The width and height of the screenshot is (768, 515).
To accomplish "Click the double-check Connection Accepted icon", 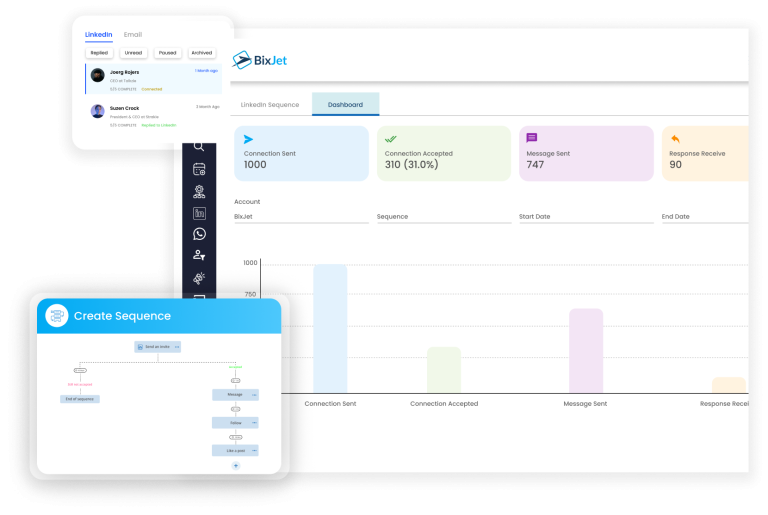I will (x=390, y=139).
